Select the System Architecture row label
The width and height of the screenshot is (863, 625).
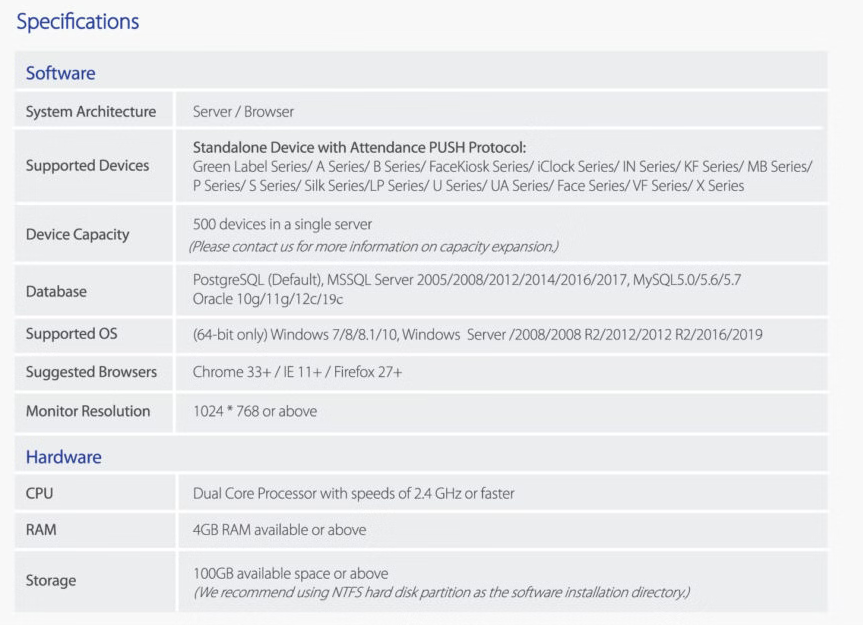pyautogui.click(x=90, y=112)
